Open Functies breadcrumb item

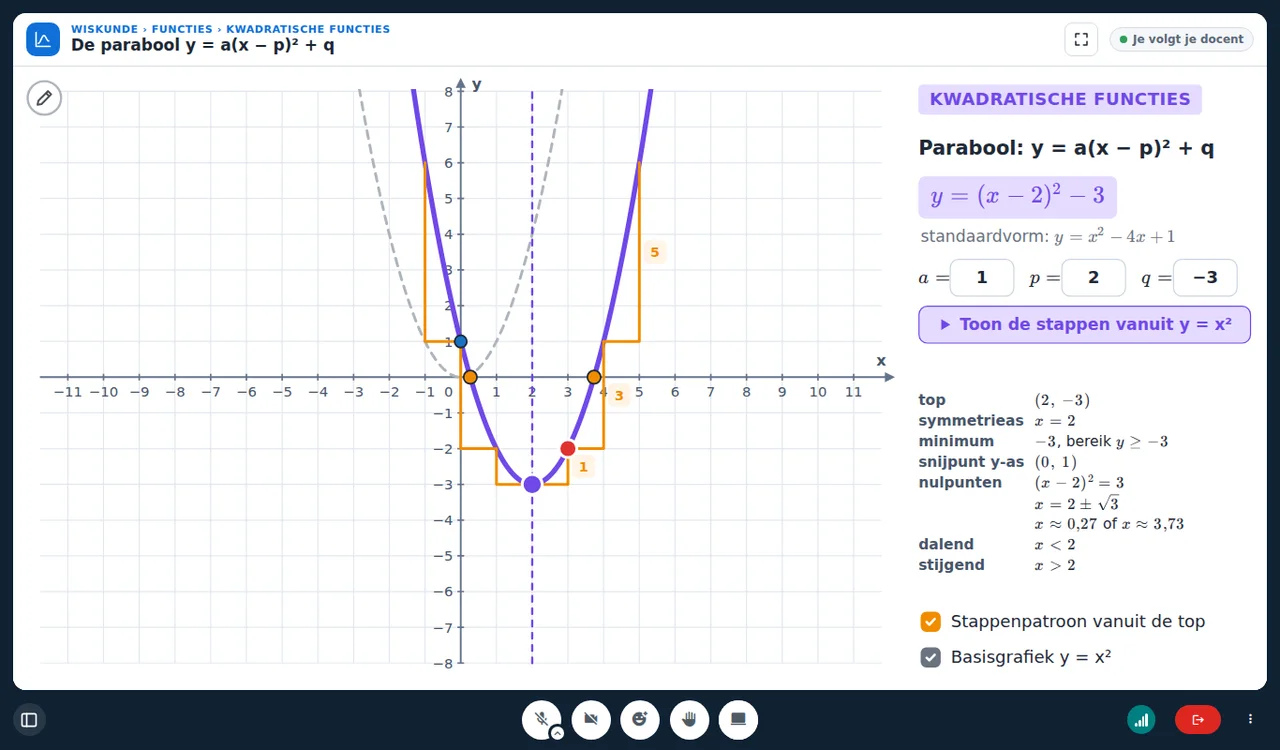183,29
